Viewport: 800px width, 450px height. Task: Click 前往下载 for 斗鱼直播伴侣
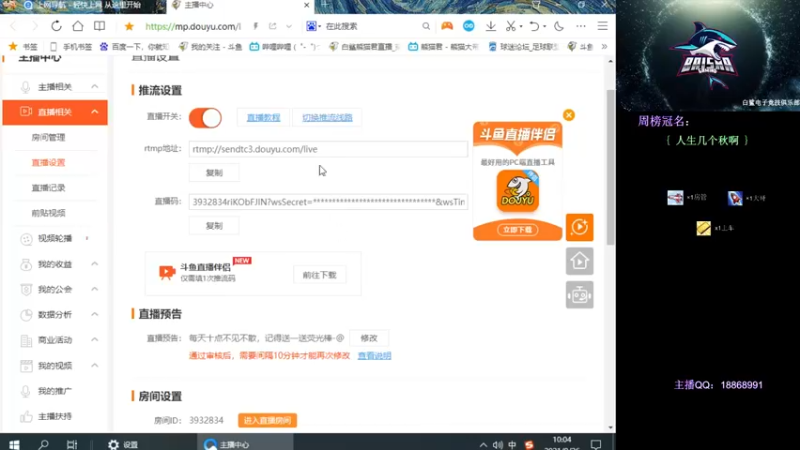click(319, 275)
